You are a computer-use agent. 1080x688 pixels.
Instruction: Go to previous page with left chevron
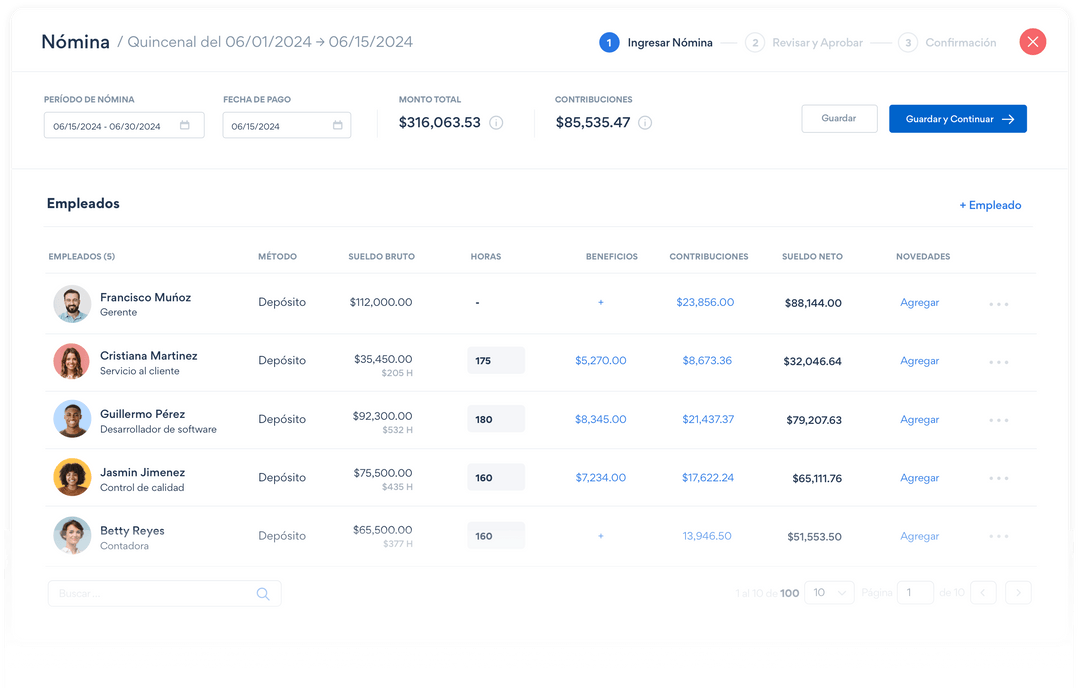tap(983, 592)
